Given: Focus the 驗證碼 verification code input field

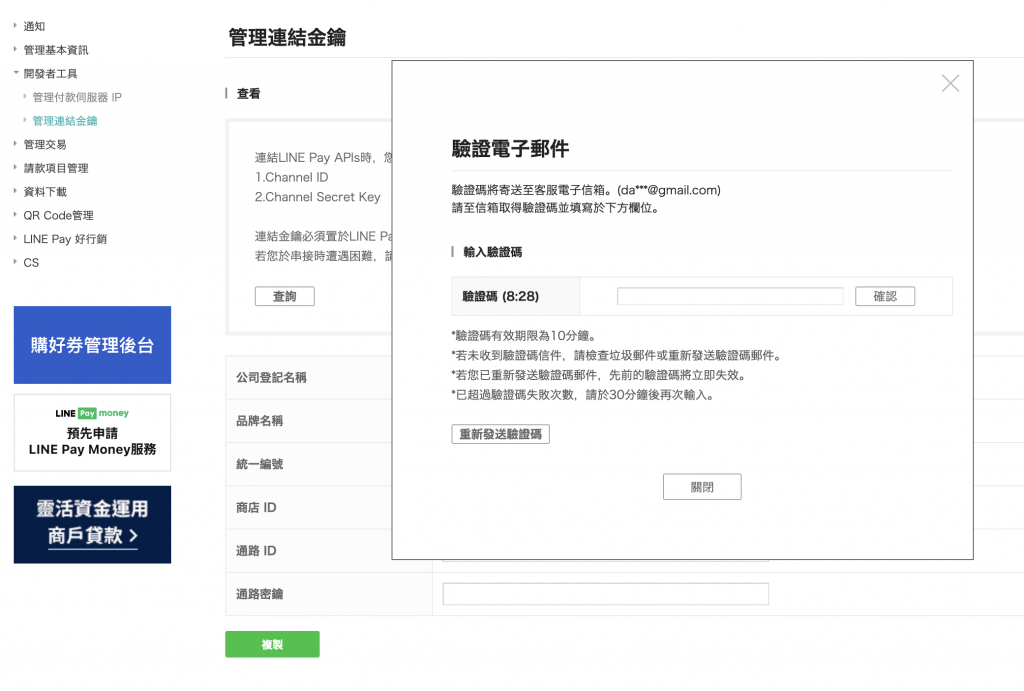Looking at the screenshot, I should coord(730,297).
